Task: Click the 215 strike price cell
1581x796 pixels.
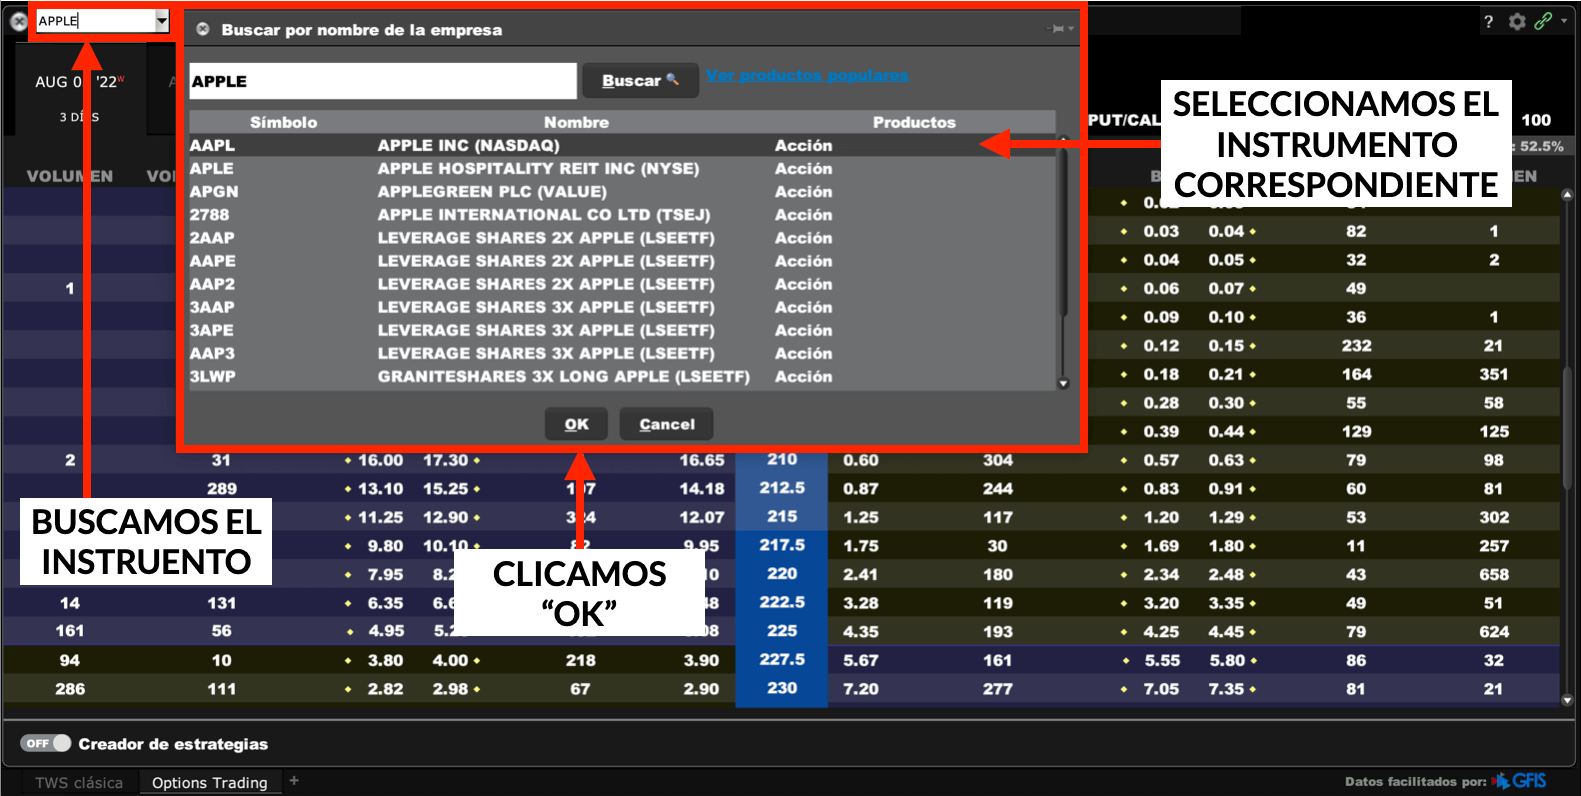Action: tap(782, 516)
